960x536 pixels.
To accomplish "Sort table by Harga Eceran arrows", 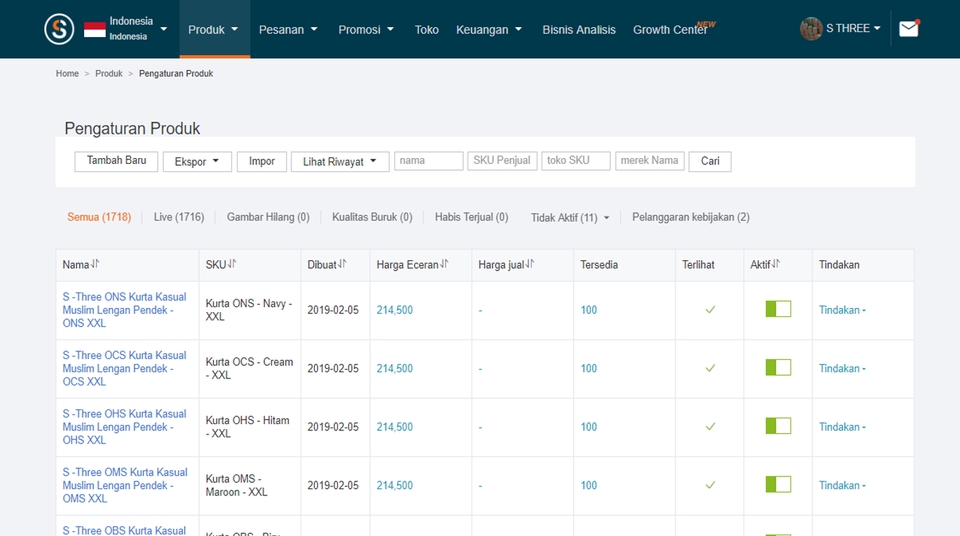I will click(444, 264).
